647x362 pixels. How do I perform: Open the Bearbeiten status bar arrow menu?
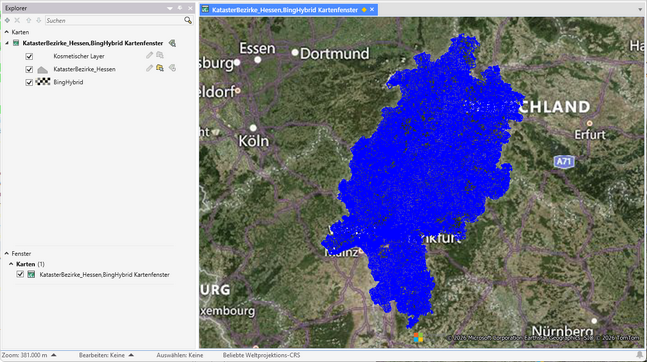pos(131,355)
